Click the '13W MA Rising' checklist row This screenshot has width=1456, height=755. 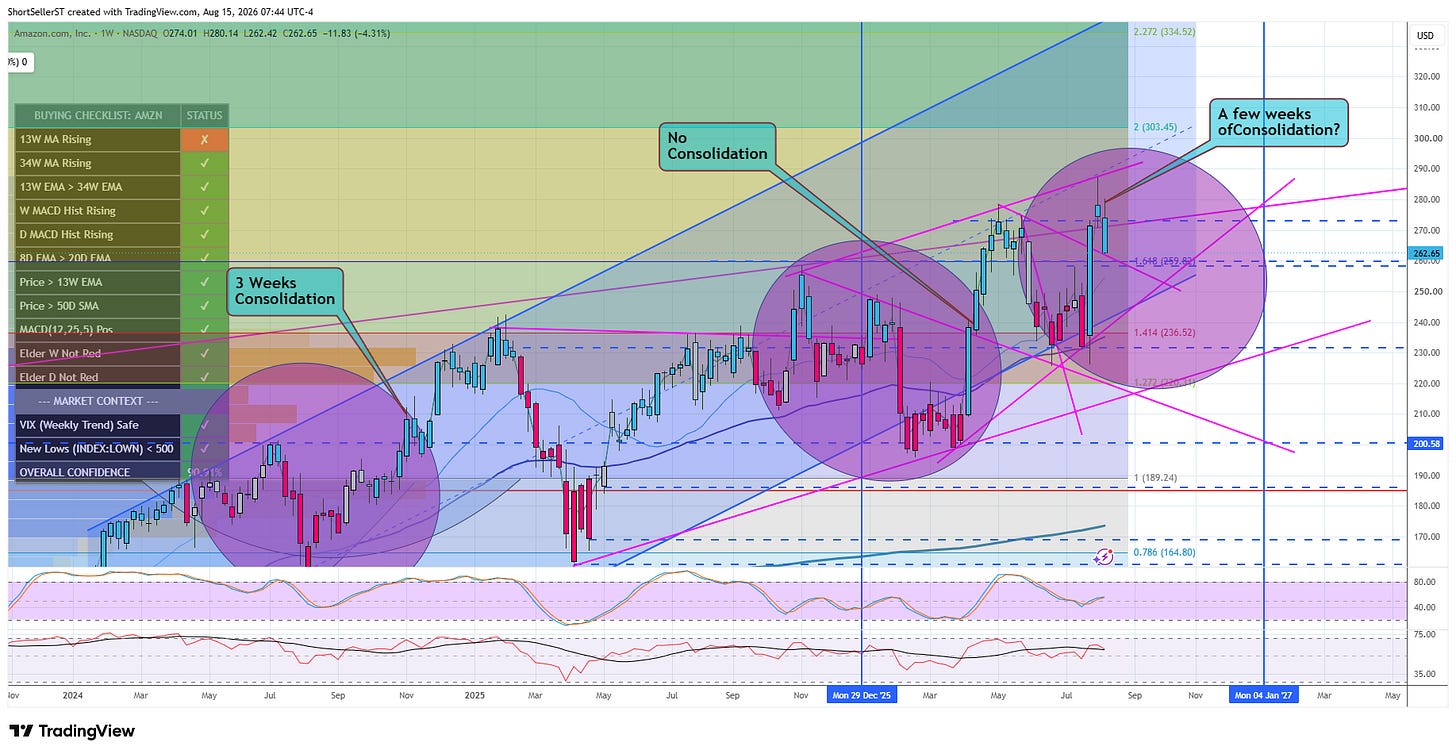coord(97,139)
